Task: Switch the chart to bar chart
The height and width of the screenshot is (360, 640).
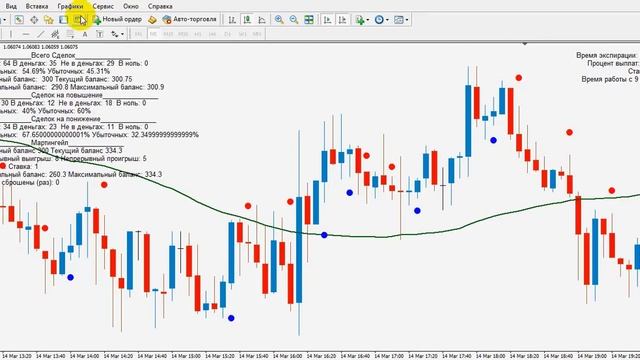Action: (x=232, y=20)
